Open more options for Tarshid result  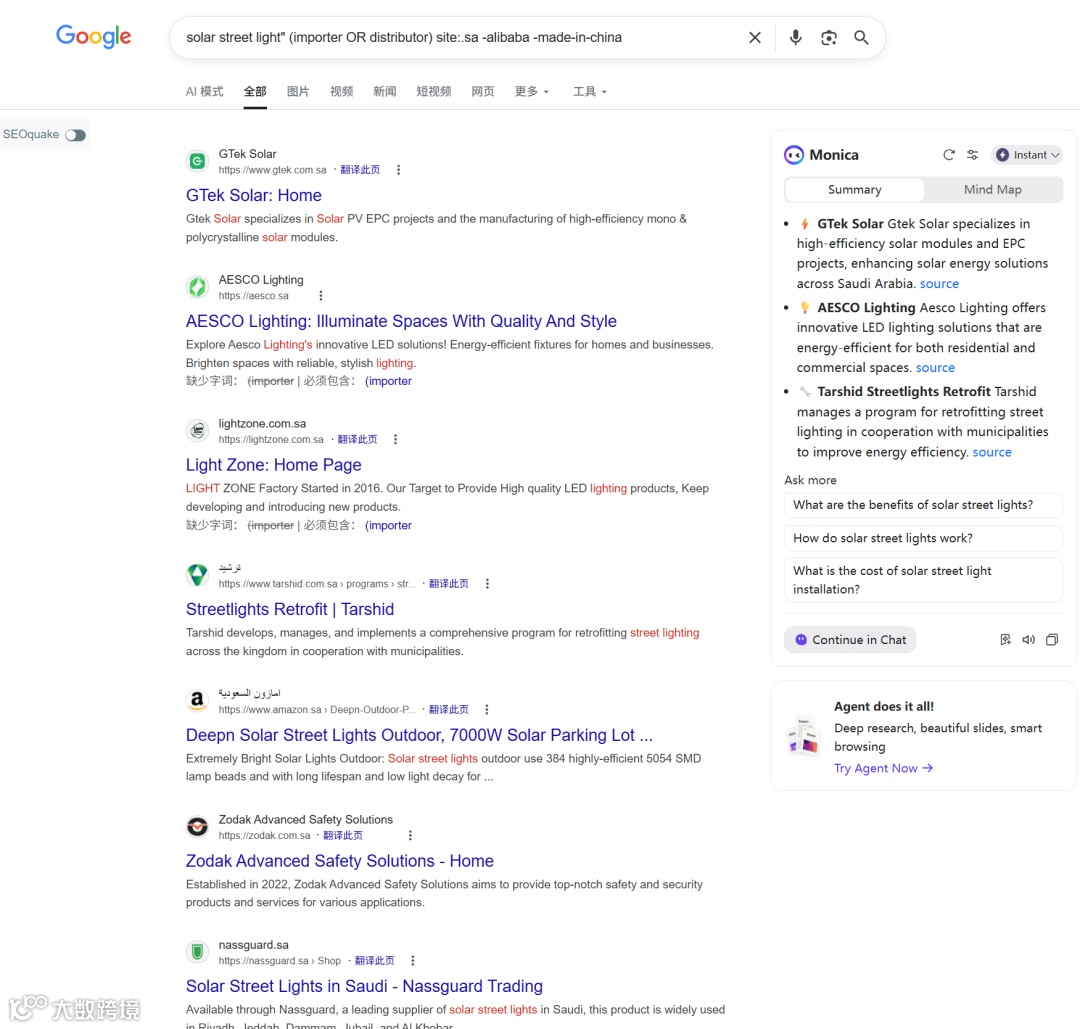click(x=487, y=583)
